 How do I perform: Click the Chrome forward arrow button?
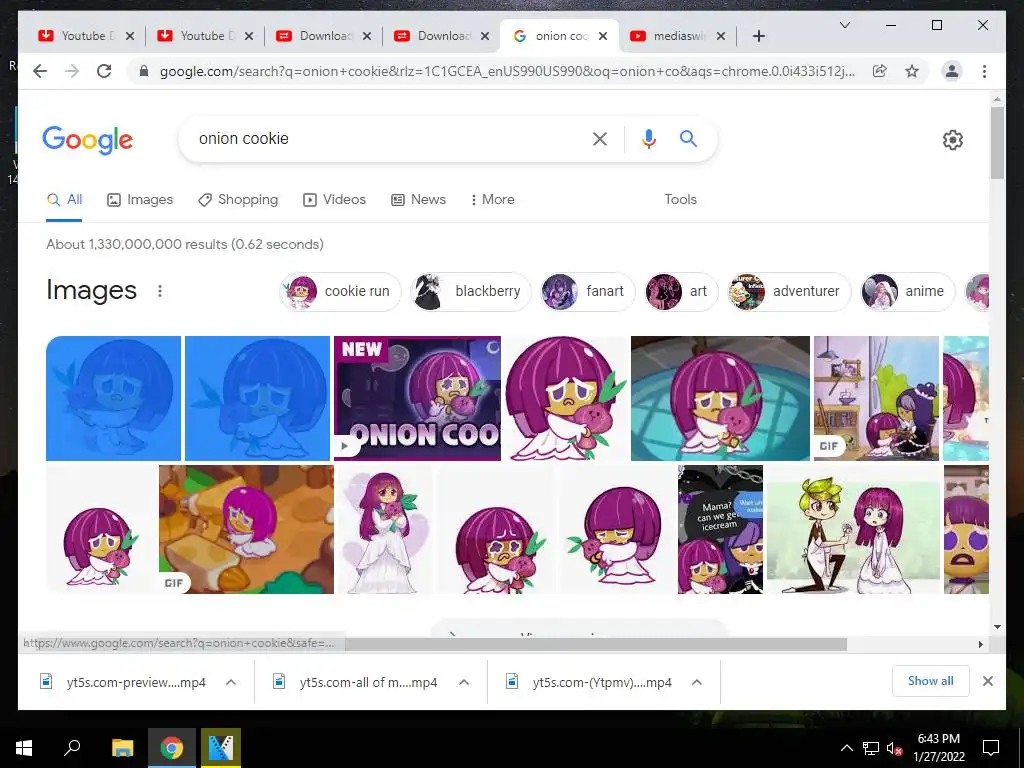click(72, 71)
